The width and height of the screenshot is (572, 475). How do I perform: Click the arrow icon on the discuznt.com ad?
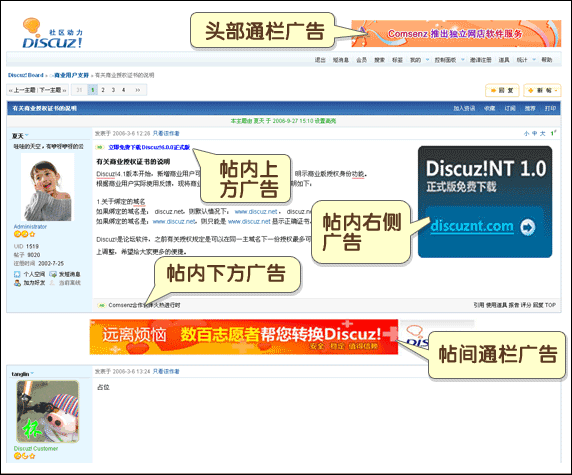(x=527, y=227)
